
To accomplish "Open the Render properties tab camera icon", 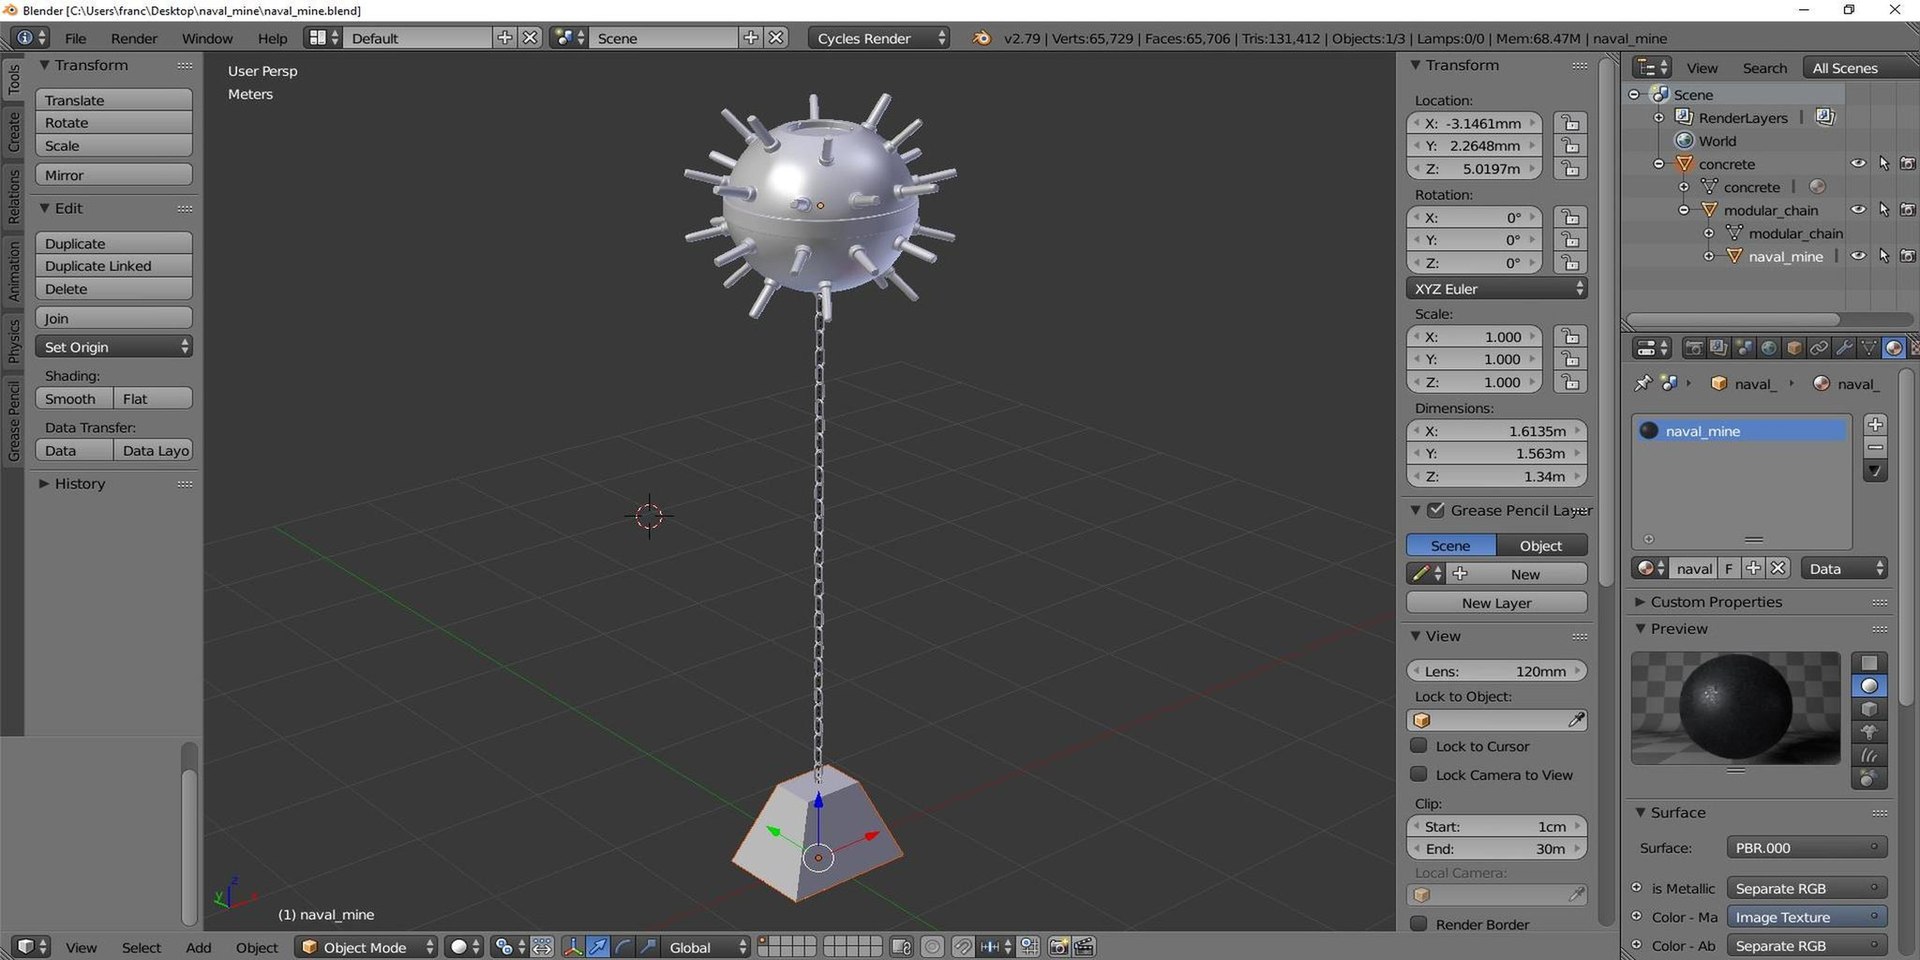I will click(1694, 348).
